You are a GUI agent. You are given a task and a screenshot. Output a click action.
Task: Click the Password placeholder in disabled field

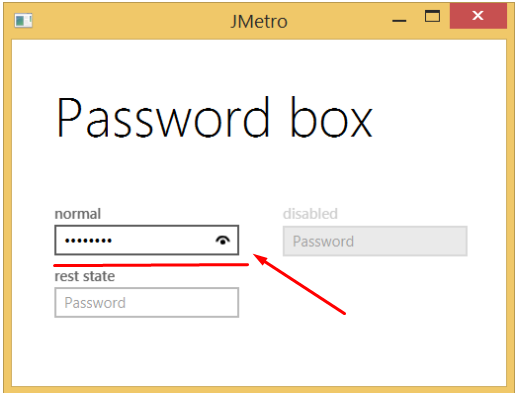[x=323, y=241]
